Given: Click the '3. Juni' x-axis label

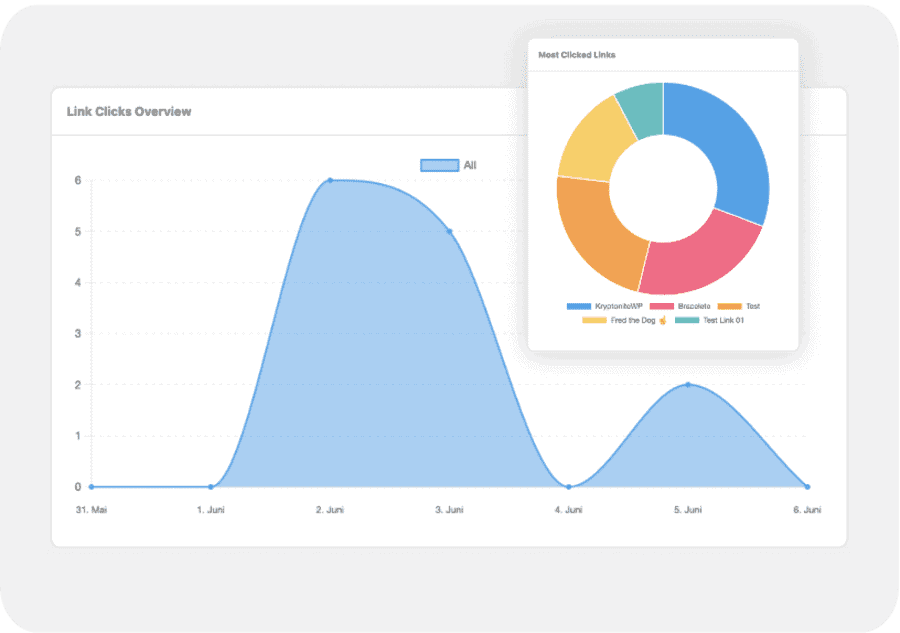Looking at the screenshot, I should [x=449, y=510].
